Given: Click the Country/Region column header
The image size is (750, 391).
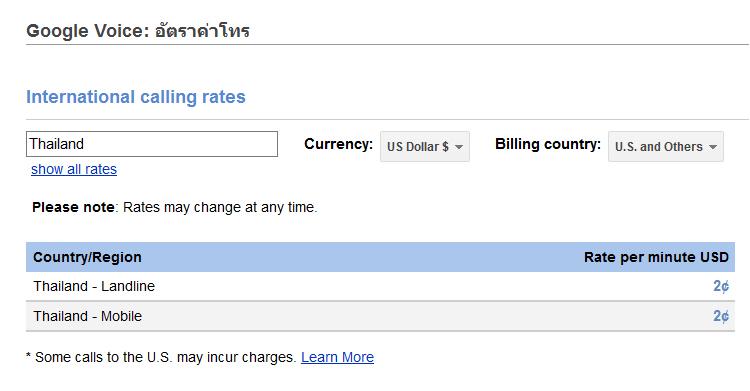Looking at the screenshot, I should coord(87,257).
